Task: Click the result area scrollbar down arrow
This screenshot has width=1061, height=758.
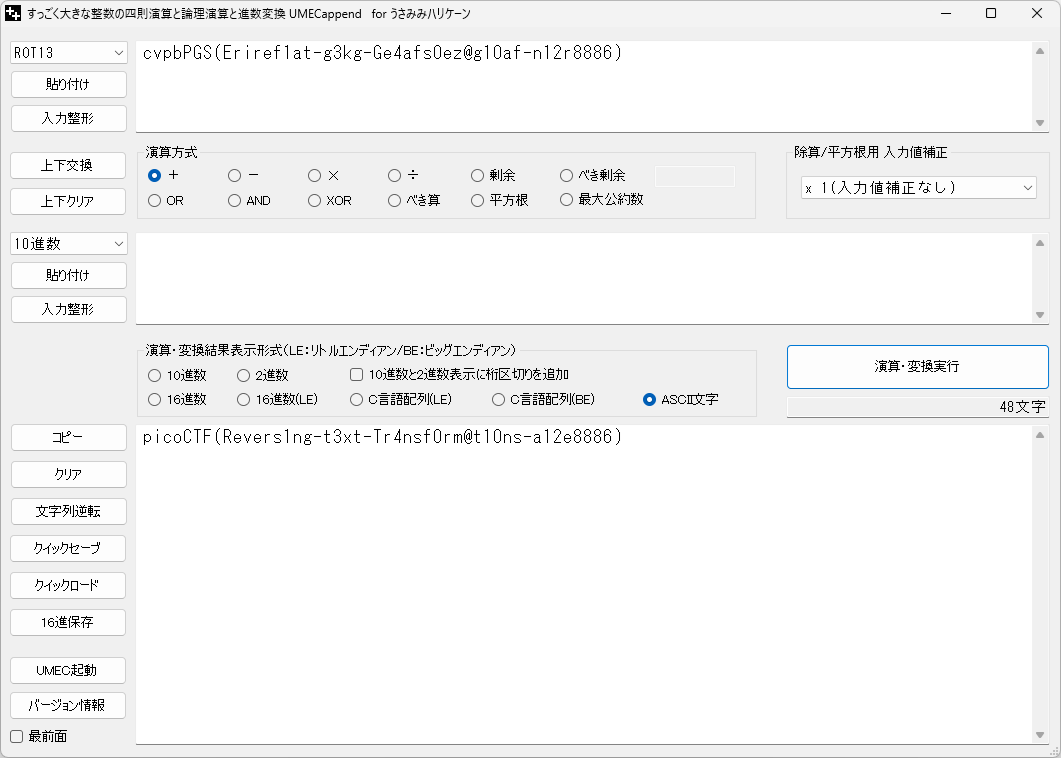Action: pyautogui.click(x=1039, y=735)
